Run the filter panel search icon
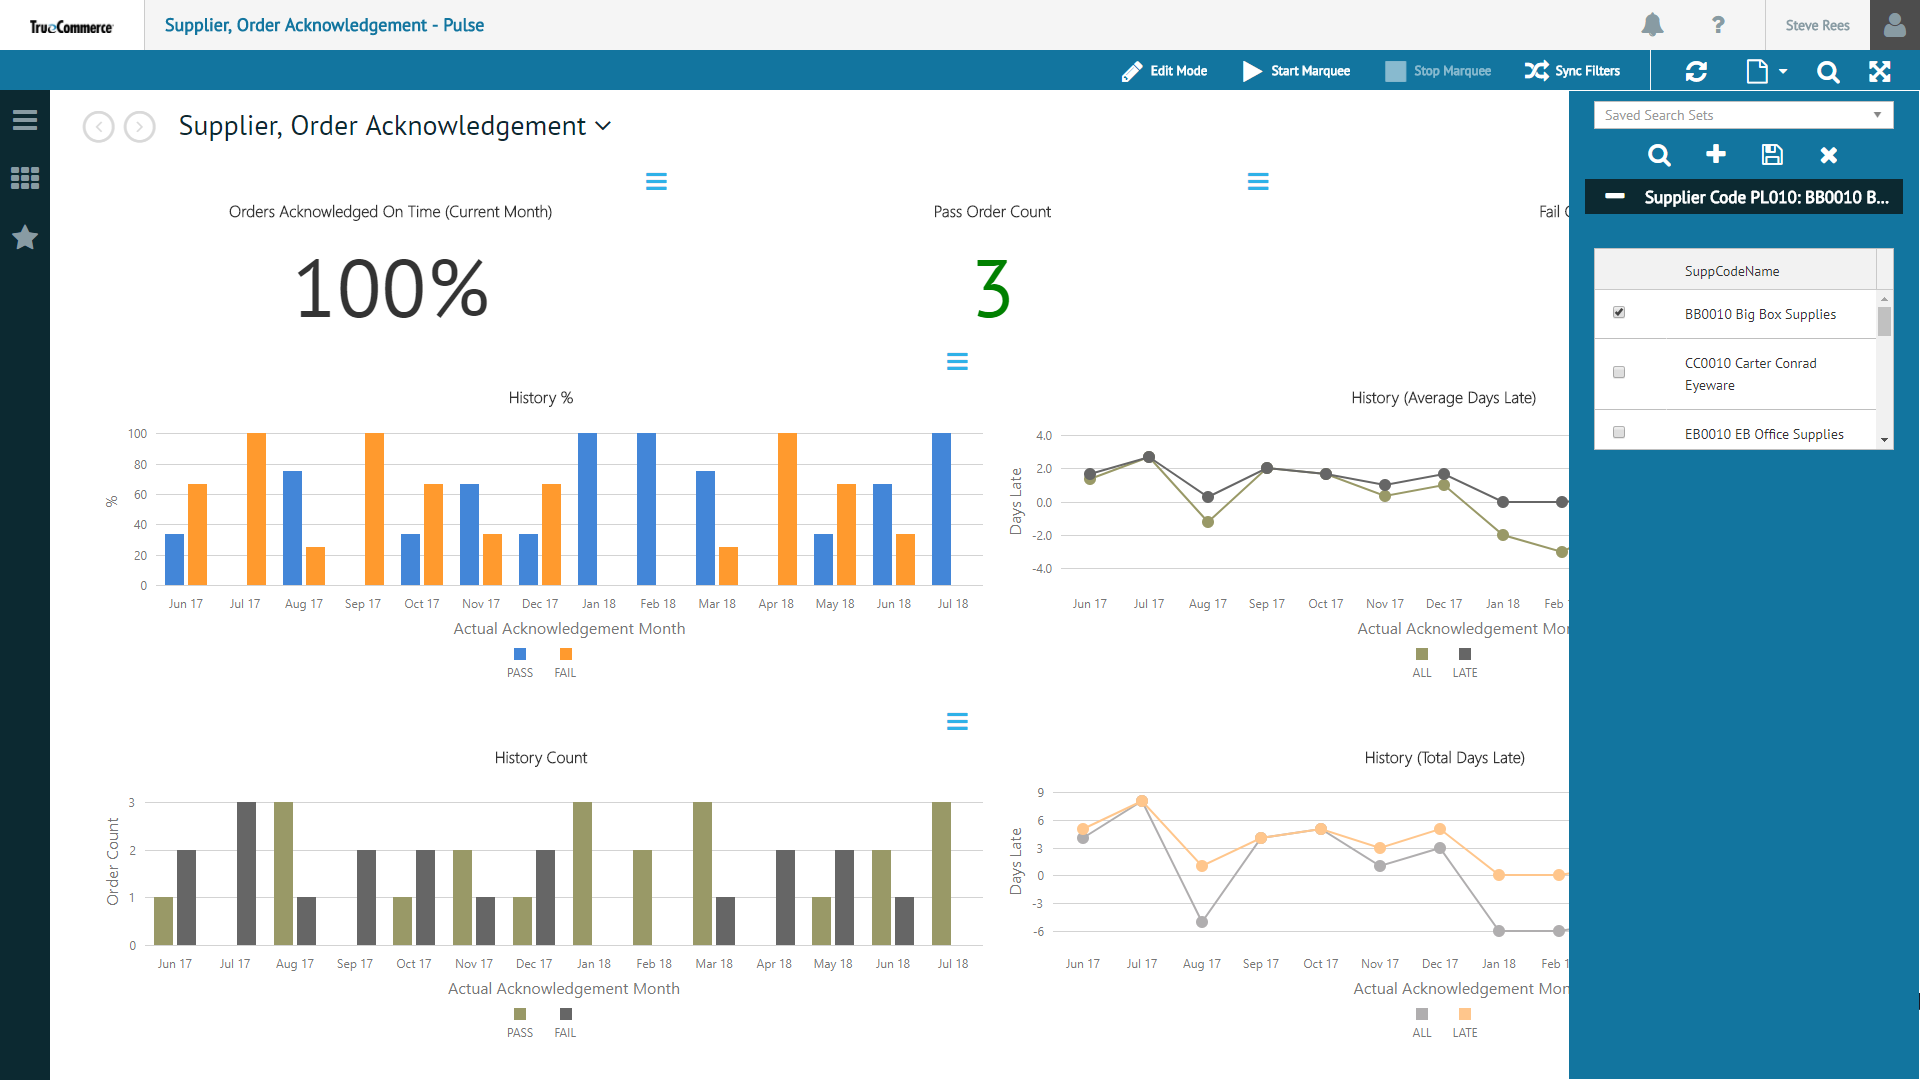 tap(1659, 155)
